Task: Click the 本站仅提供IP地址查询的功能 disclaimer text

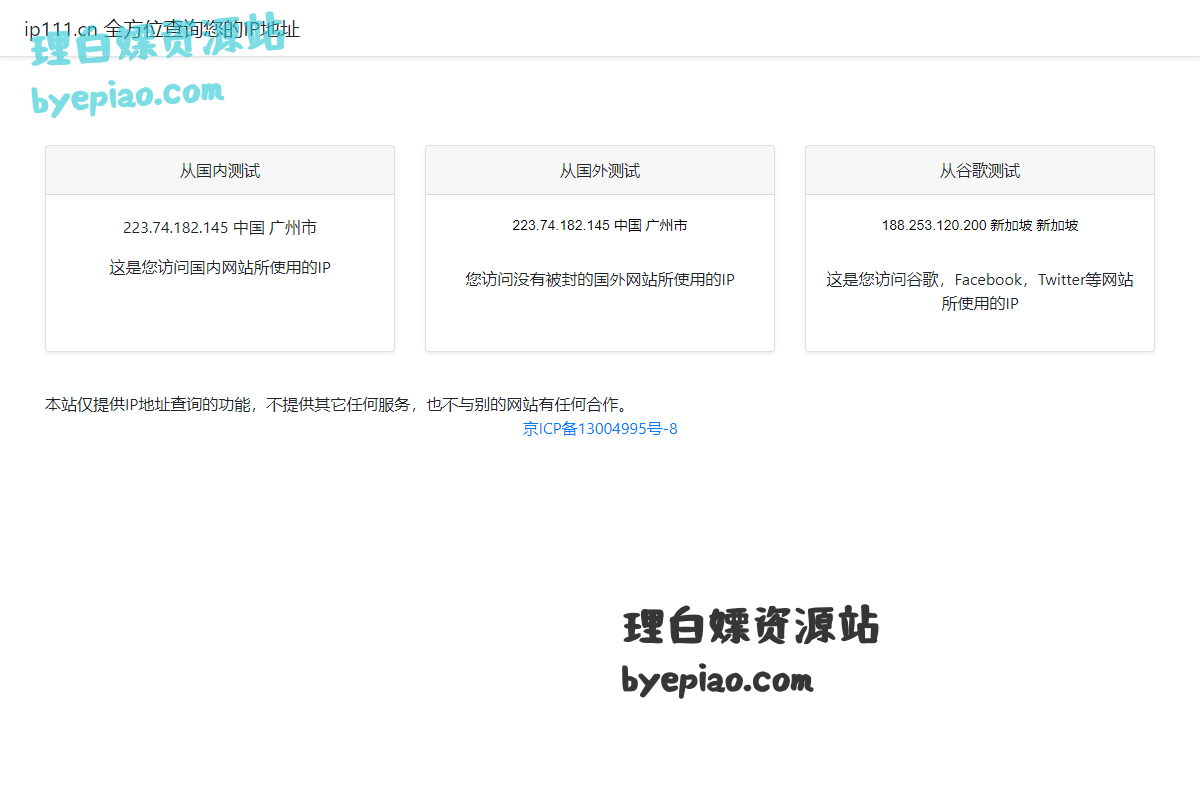Action: point(338,405)
